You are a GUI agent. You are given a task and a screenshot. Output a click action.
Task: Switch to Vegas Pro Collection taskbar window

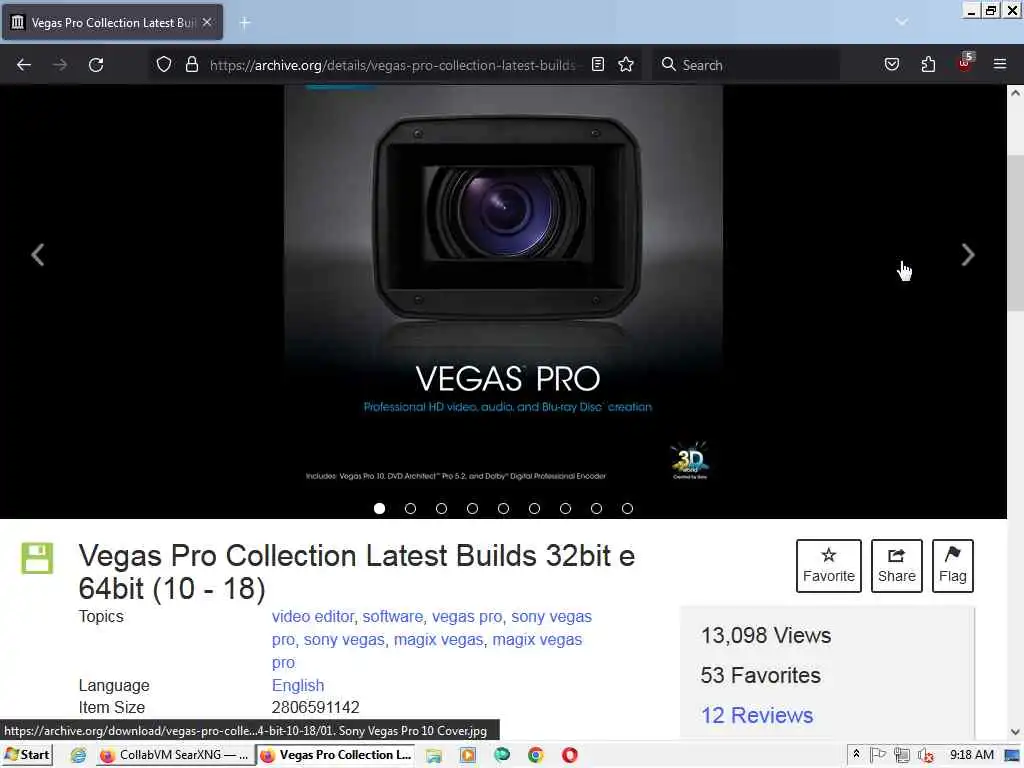337,755
